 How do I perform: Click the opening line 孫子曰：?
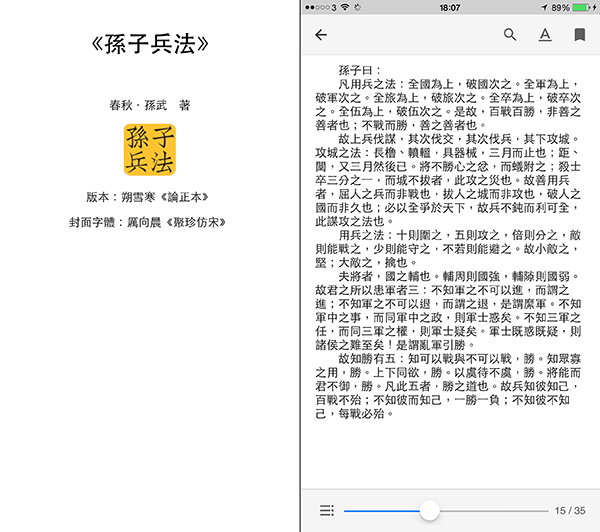click(360, 70)
